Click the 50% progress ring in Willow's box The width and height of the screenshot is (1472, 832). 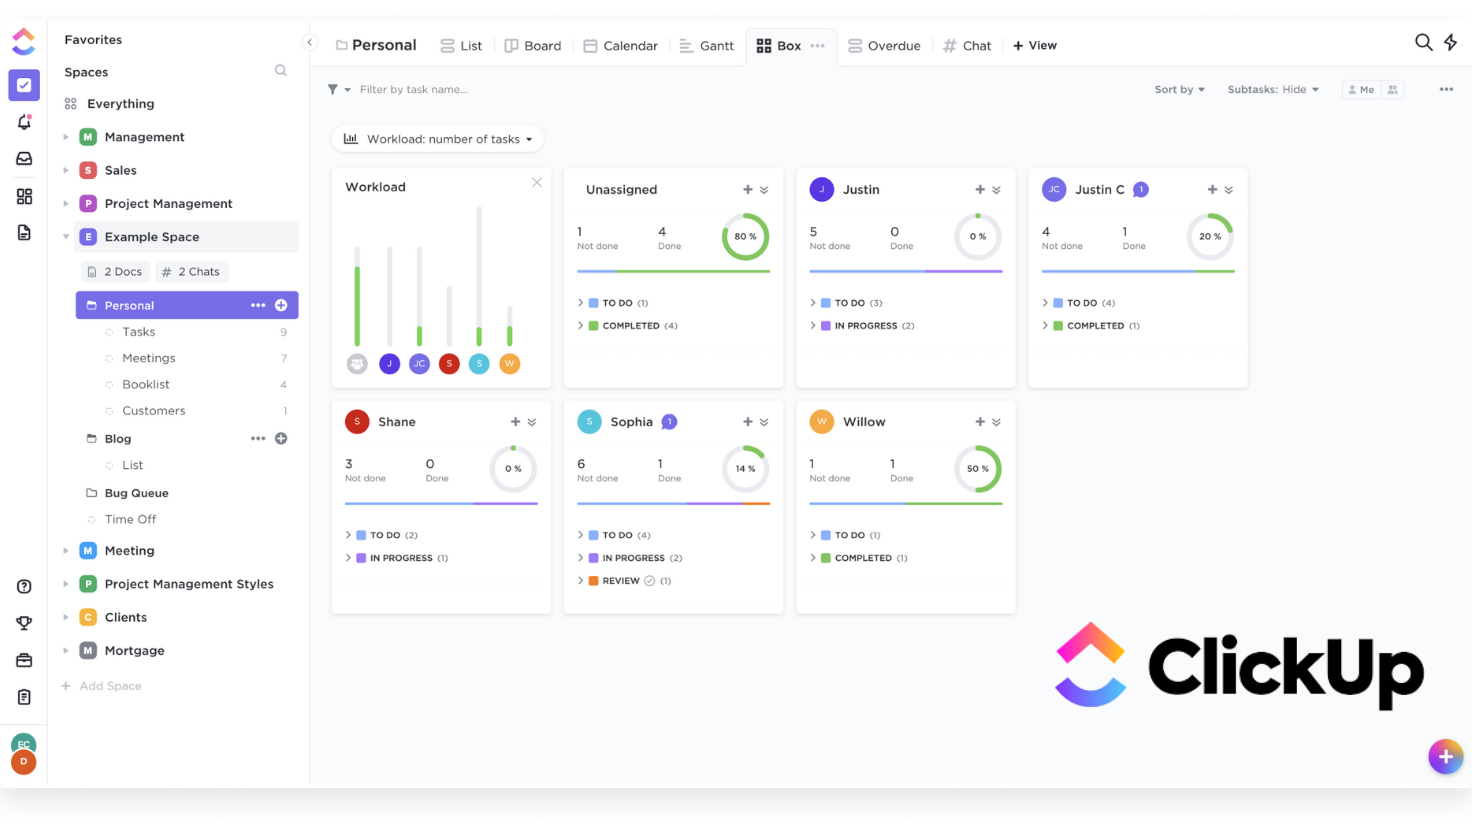click(978, 469)
